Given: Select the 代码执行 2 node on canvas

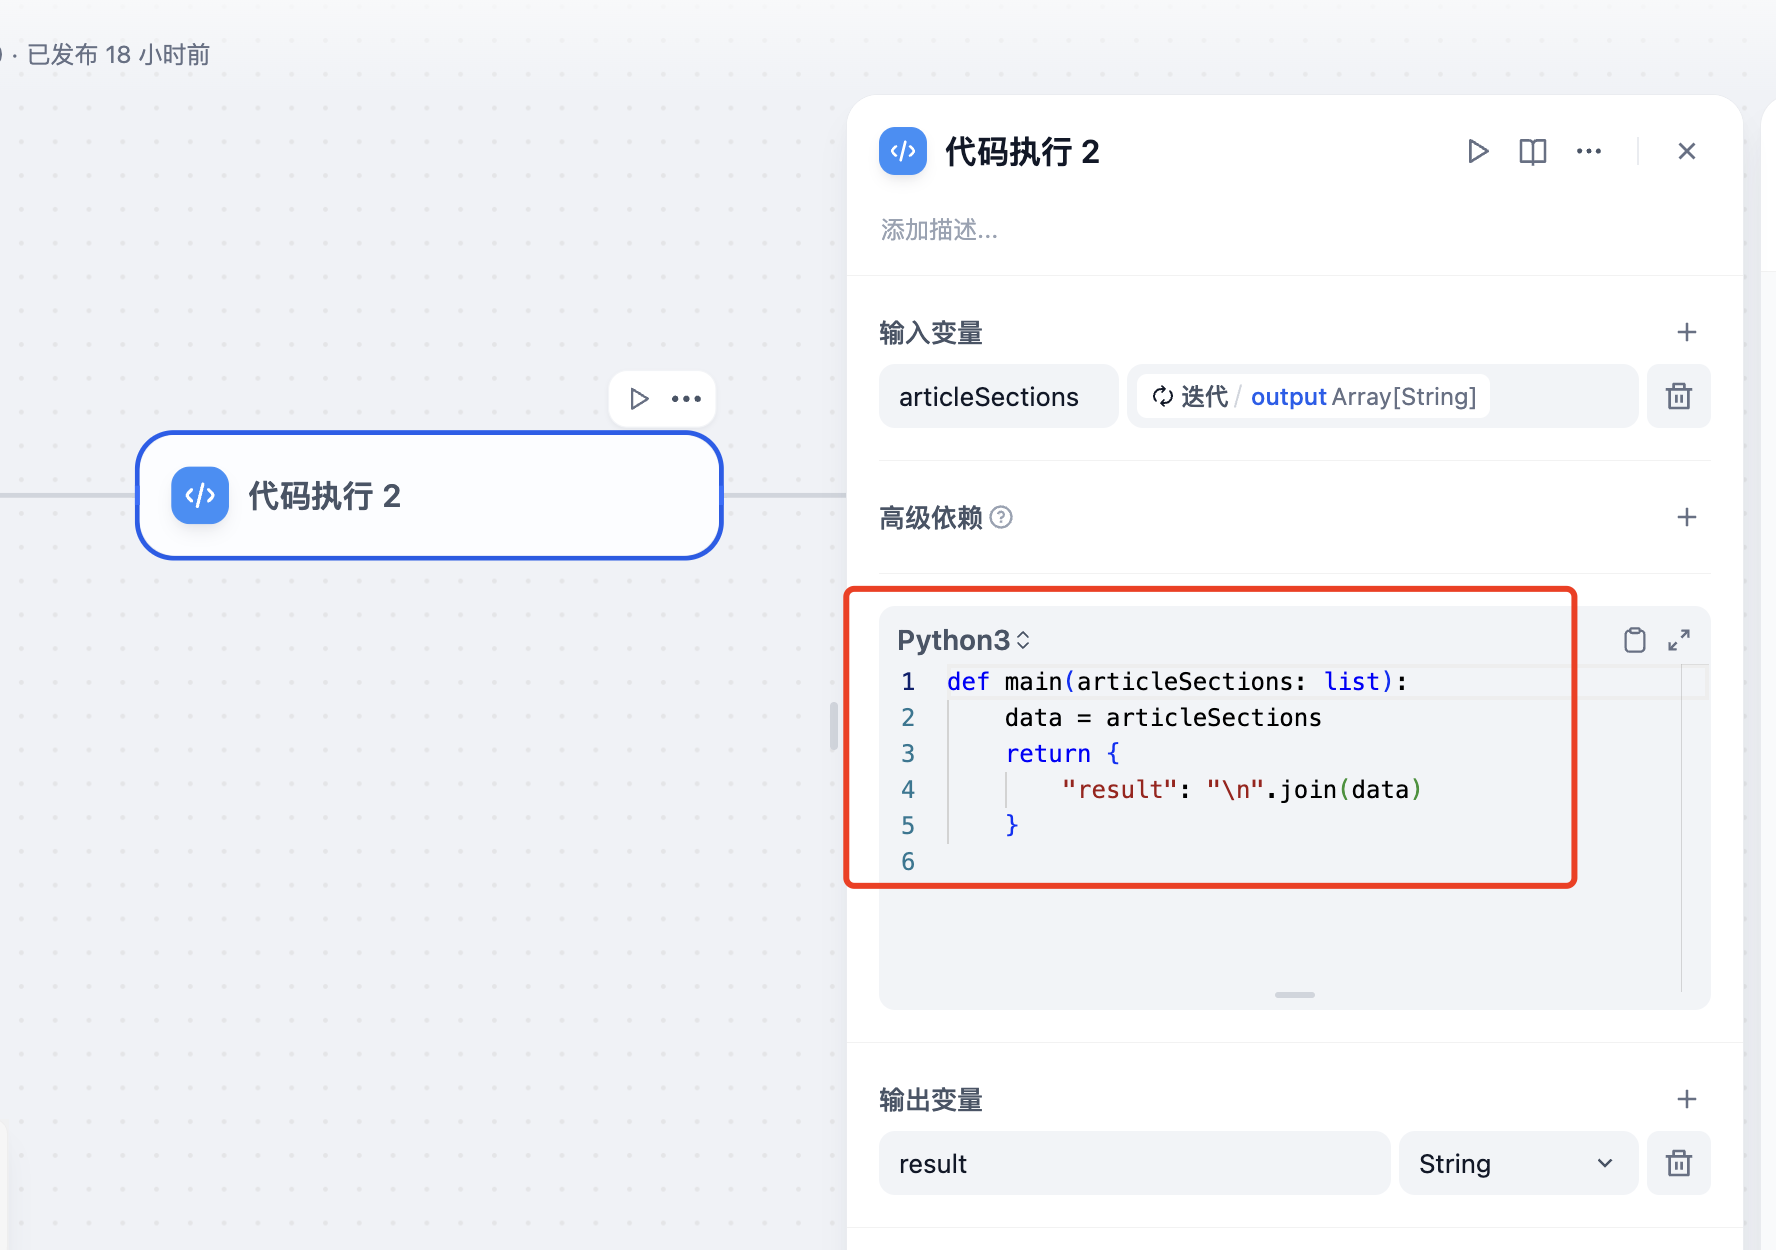Looking at the screenshot, I should click(x=429, y=496).
